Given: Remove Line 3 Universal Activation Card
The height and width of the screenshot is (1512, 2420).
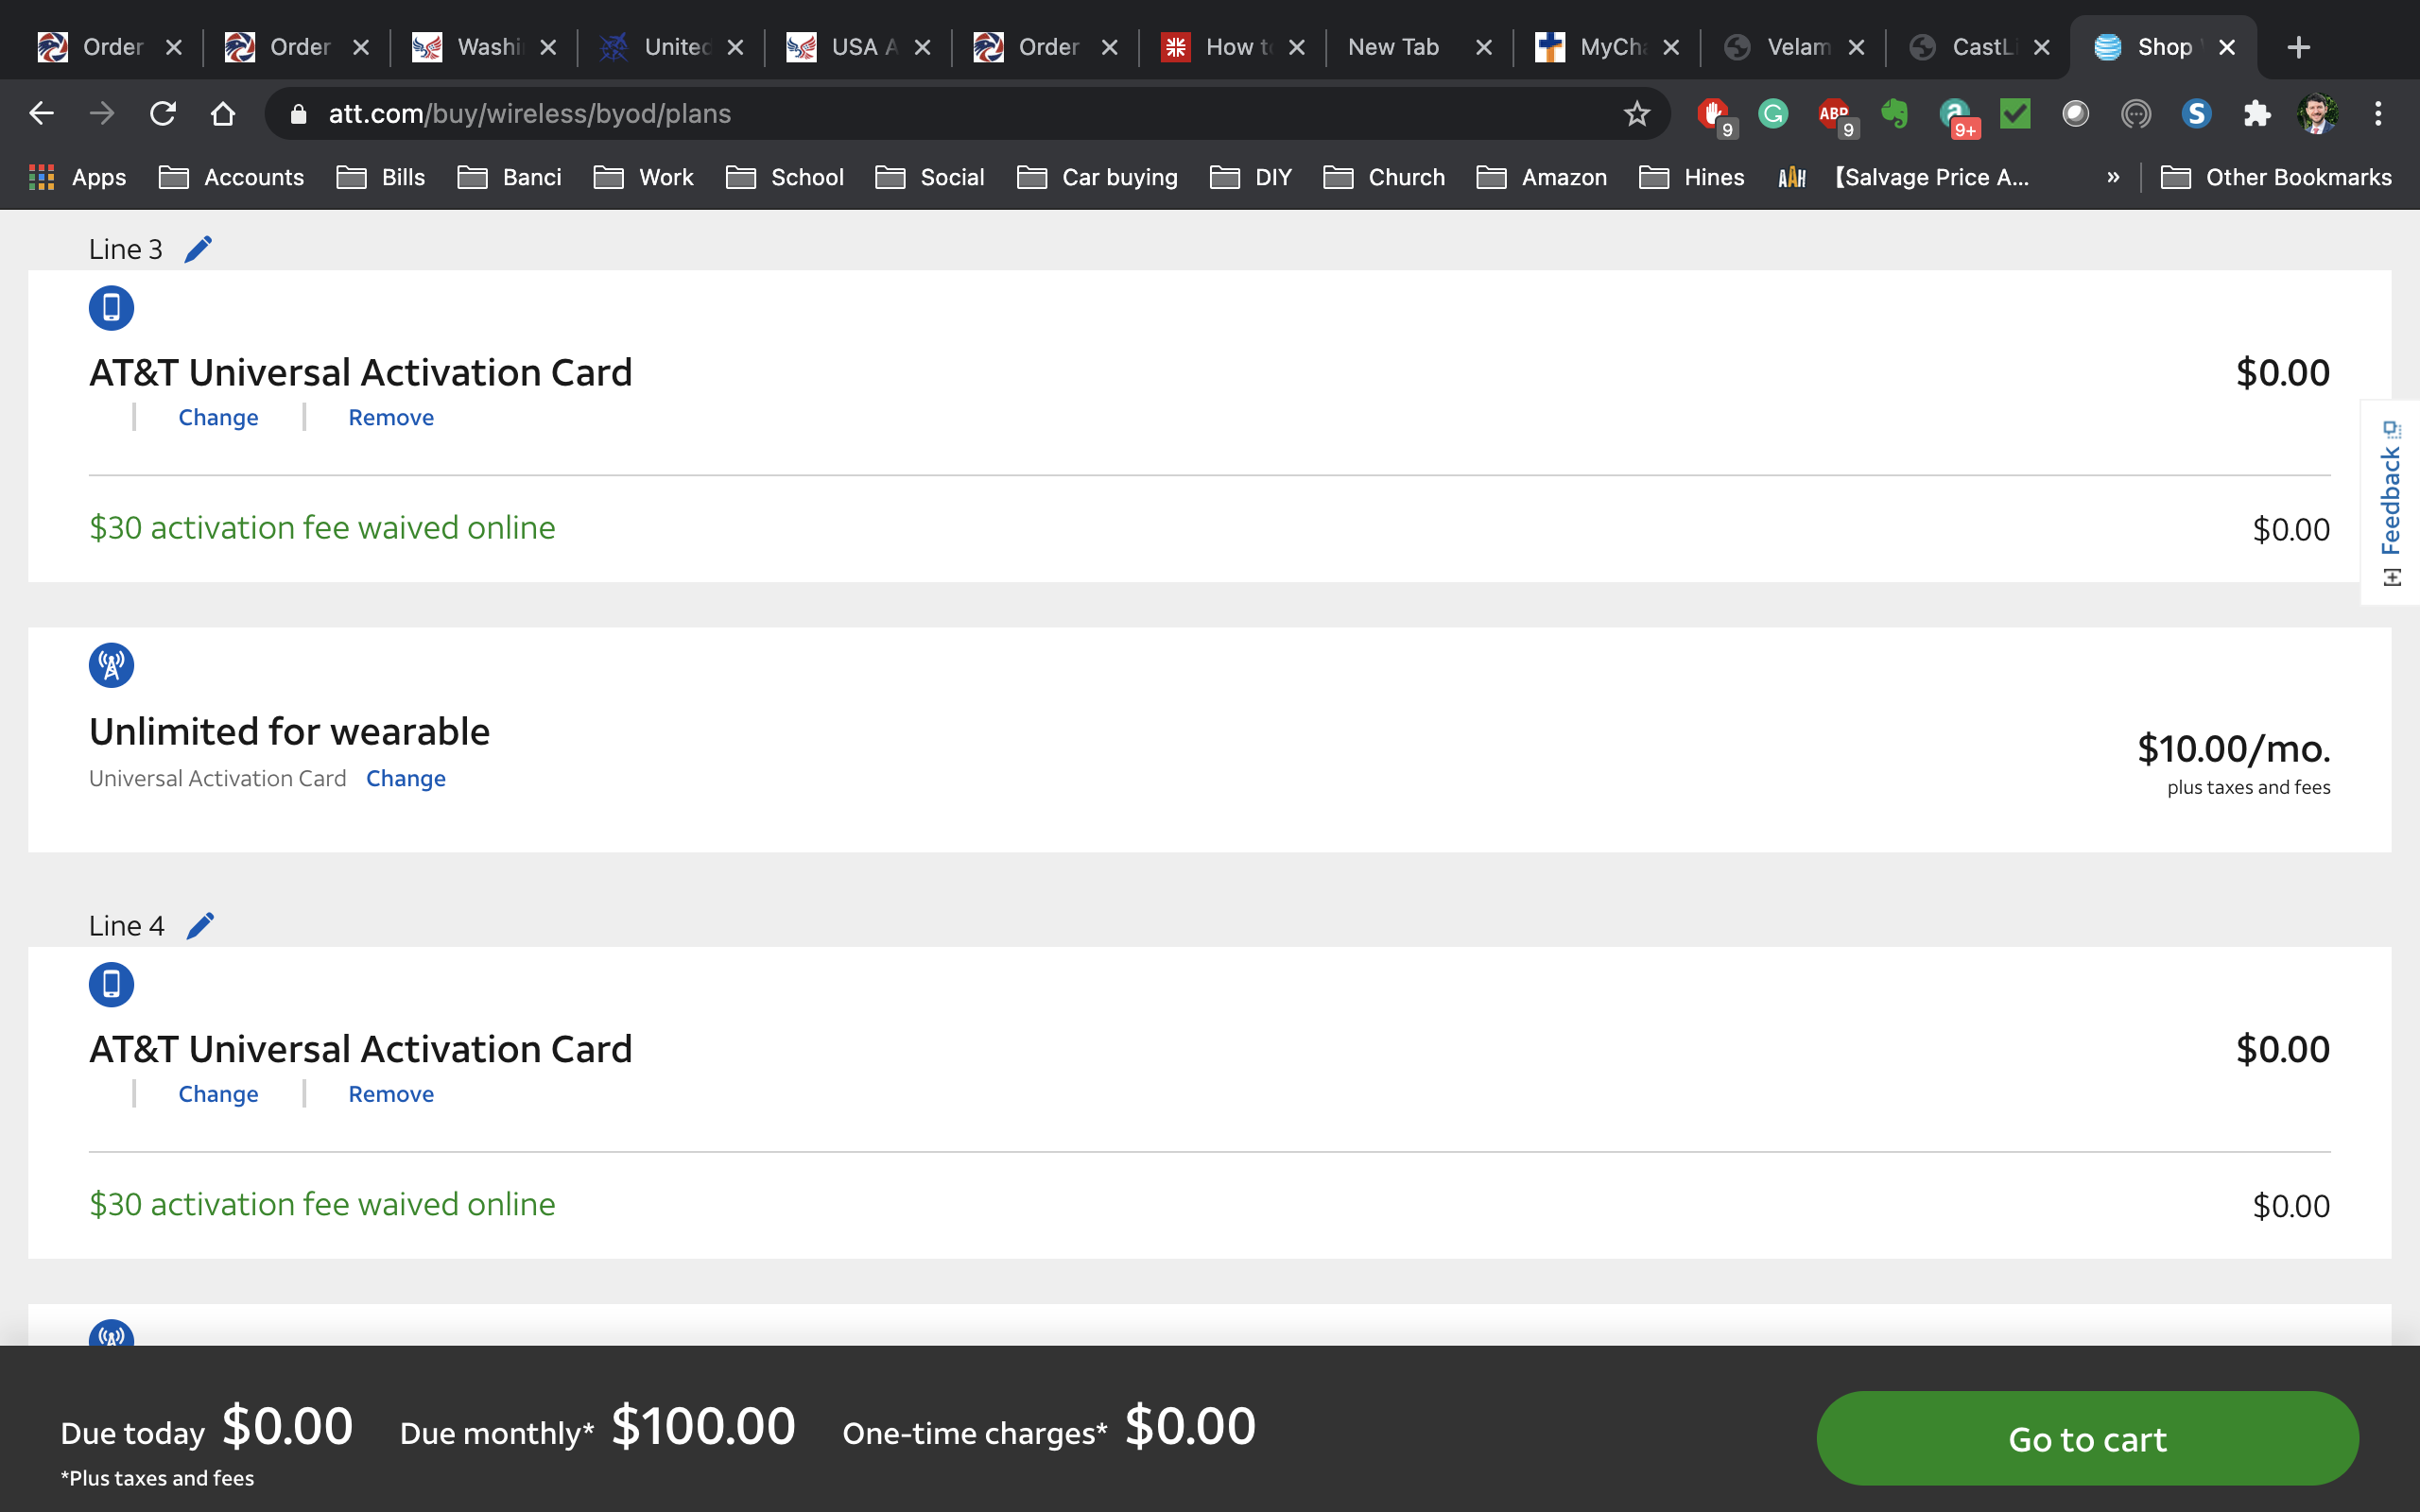Looking at the screenshot, I should click(391, 417).
